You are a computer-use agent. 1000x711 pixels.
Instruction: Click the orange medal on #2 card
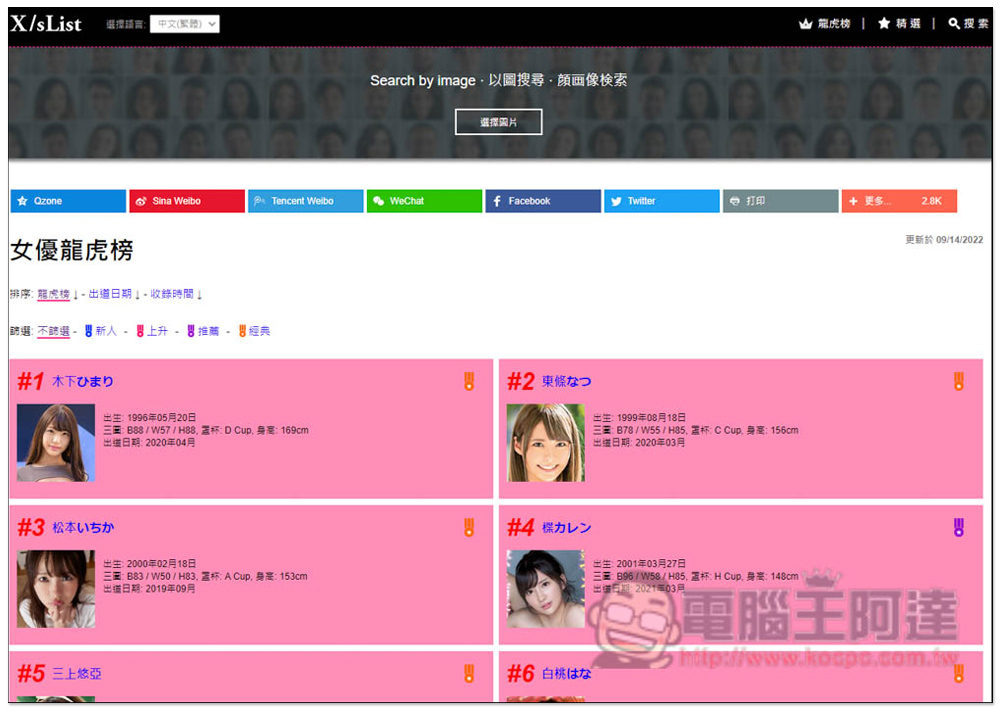pyautogui.click(x=959, y=381)
